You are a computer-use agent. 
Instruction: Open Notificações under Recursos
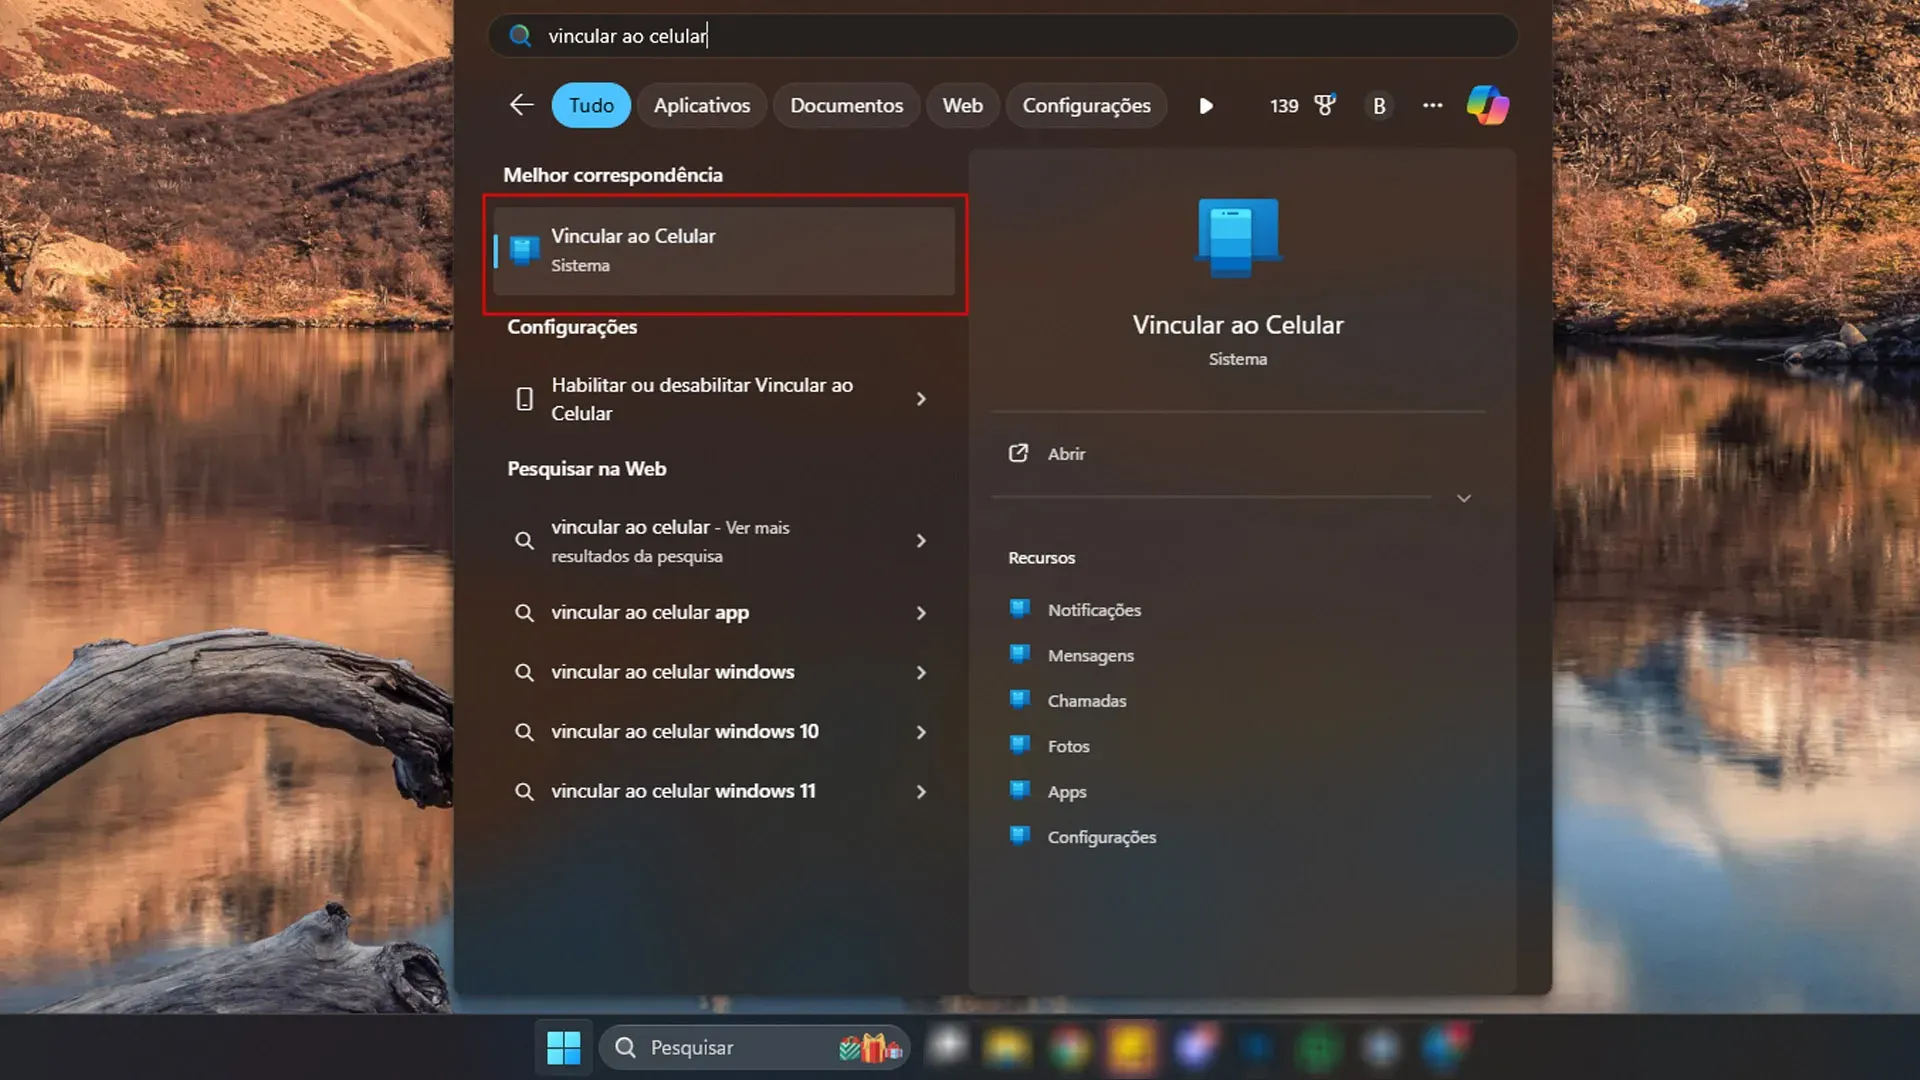(x=1094, y=610)
